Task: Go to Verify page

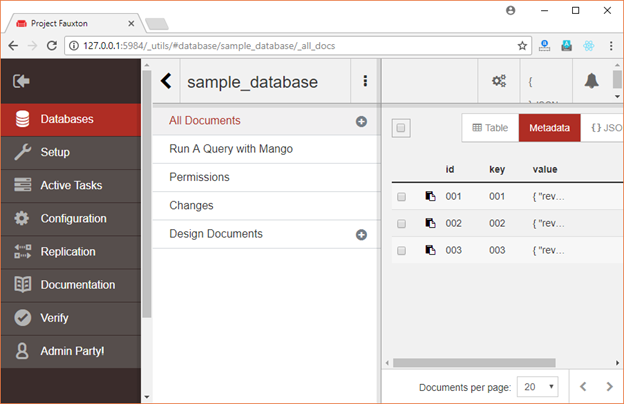Action: [71, 318]
